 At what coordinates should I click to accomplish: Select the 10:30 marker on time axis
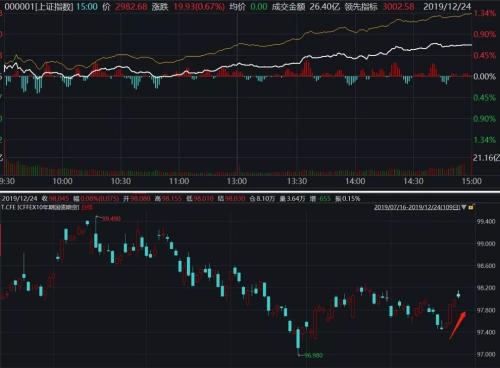click(x=121, y=181)
